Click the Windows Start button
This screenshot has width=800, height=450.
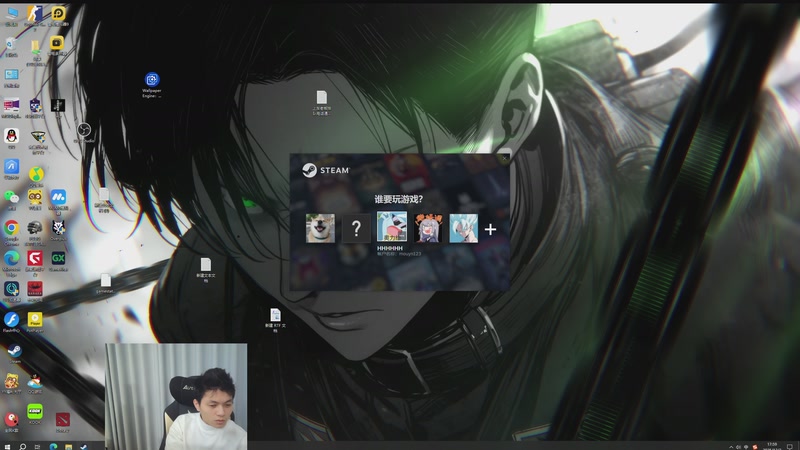click(x=7, y=446)
